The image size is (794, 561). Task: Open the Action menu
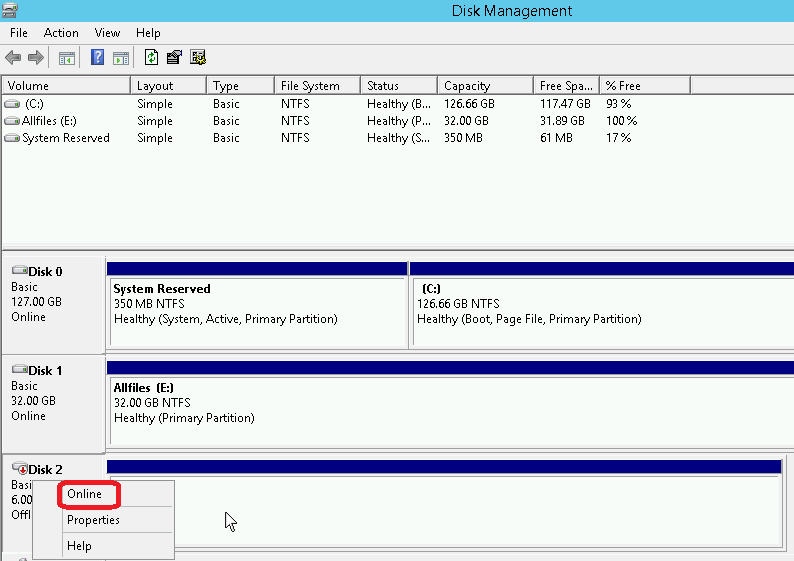tap(61, 33)
